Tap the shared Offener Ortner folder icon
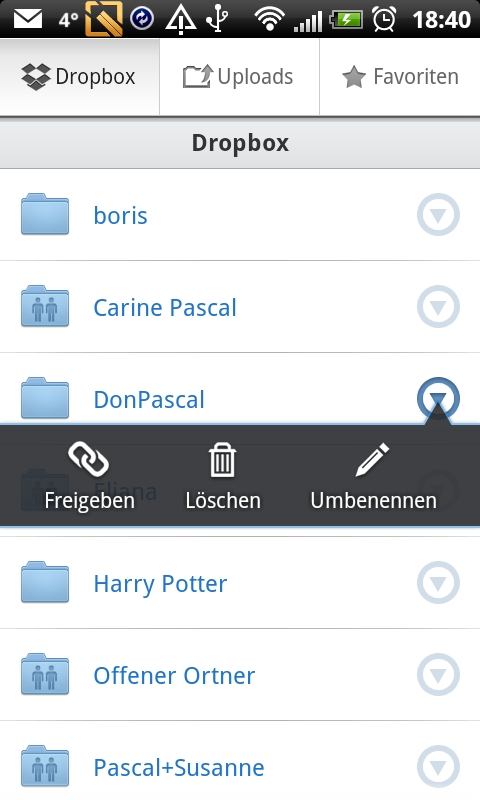 (45, 674)
